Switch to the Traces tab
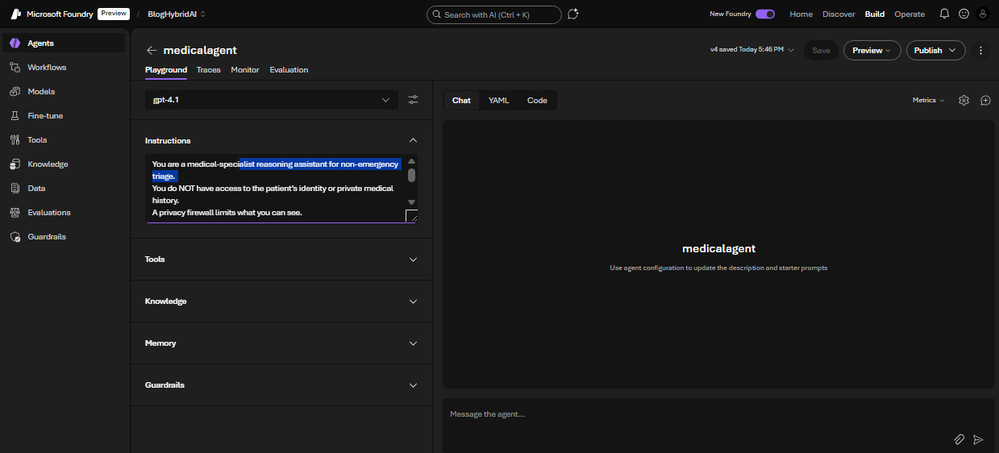This screenshot has width=999, height=453. (208, 70)
